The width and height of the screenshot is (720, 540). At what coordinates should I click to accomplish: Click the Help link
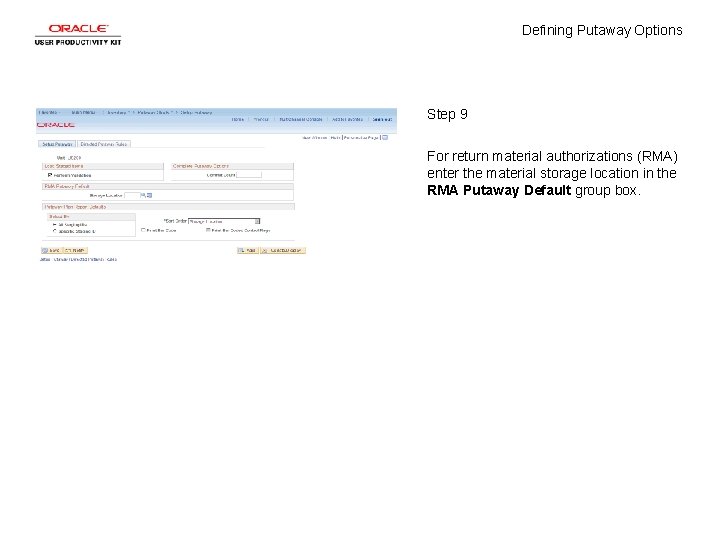(x=335, y=138)
